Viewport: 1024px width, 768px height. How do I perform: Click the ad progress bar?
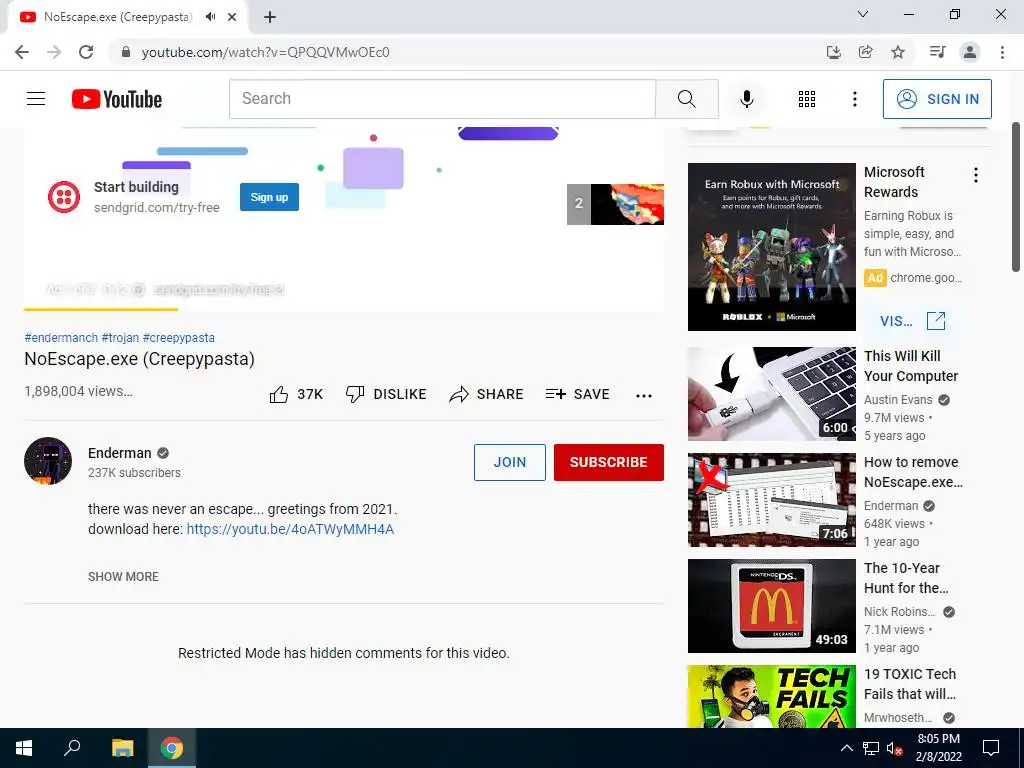[344, 309]
